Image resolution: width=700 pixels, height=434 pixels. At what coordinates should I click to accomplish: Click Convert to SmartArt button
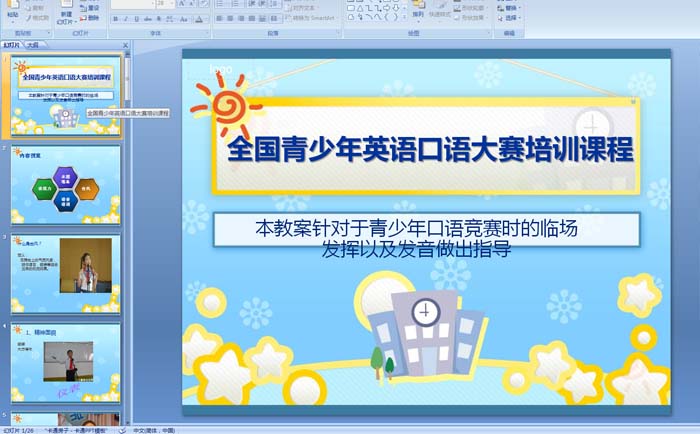pos(310,18)
